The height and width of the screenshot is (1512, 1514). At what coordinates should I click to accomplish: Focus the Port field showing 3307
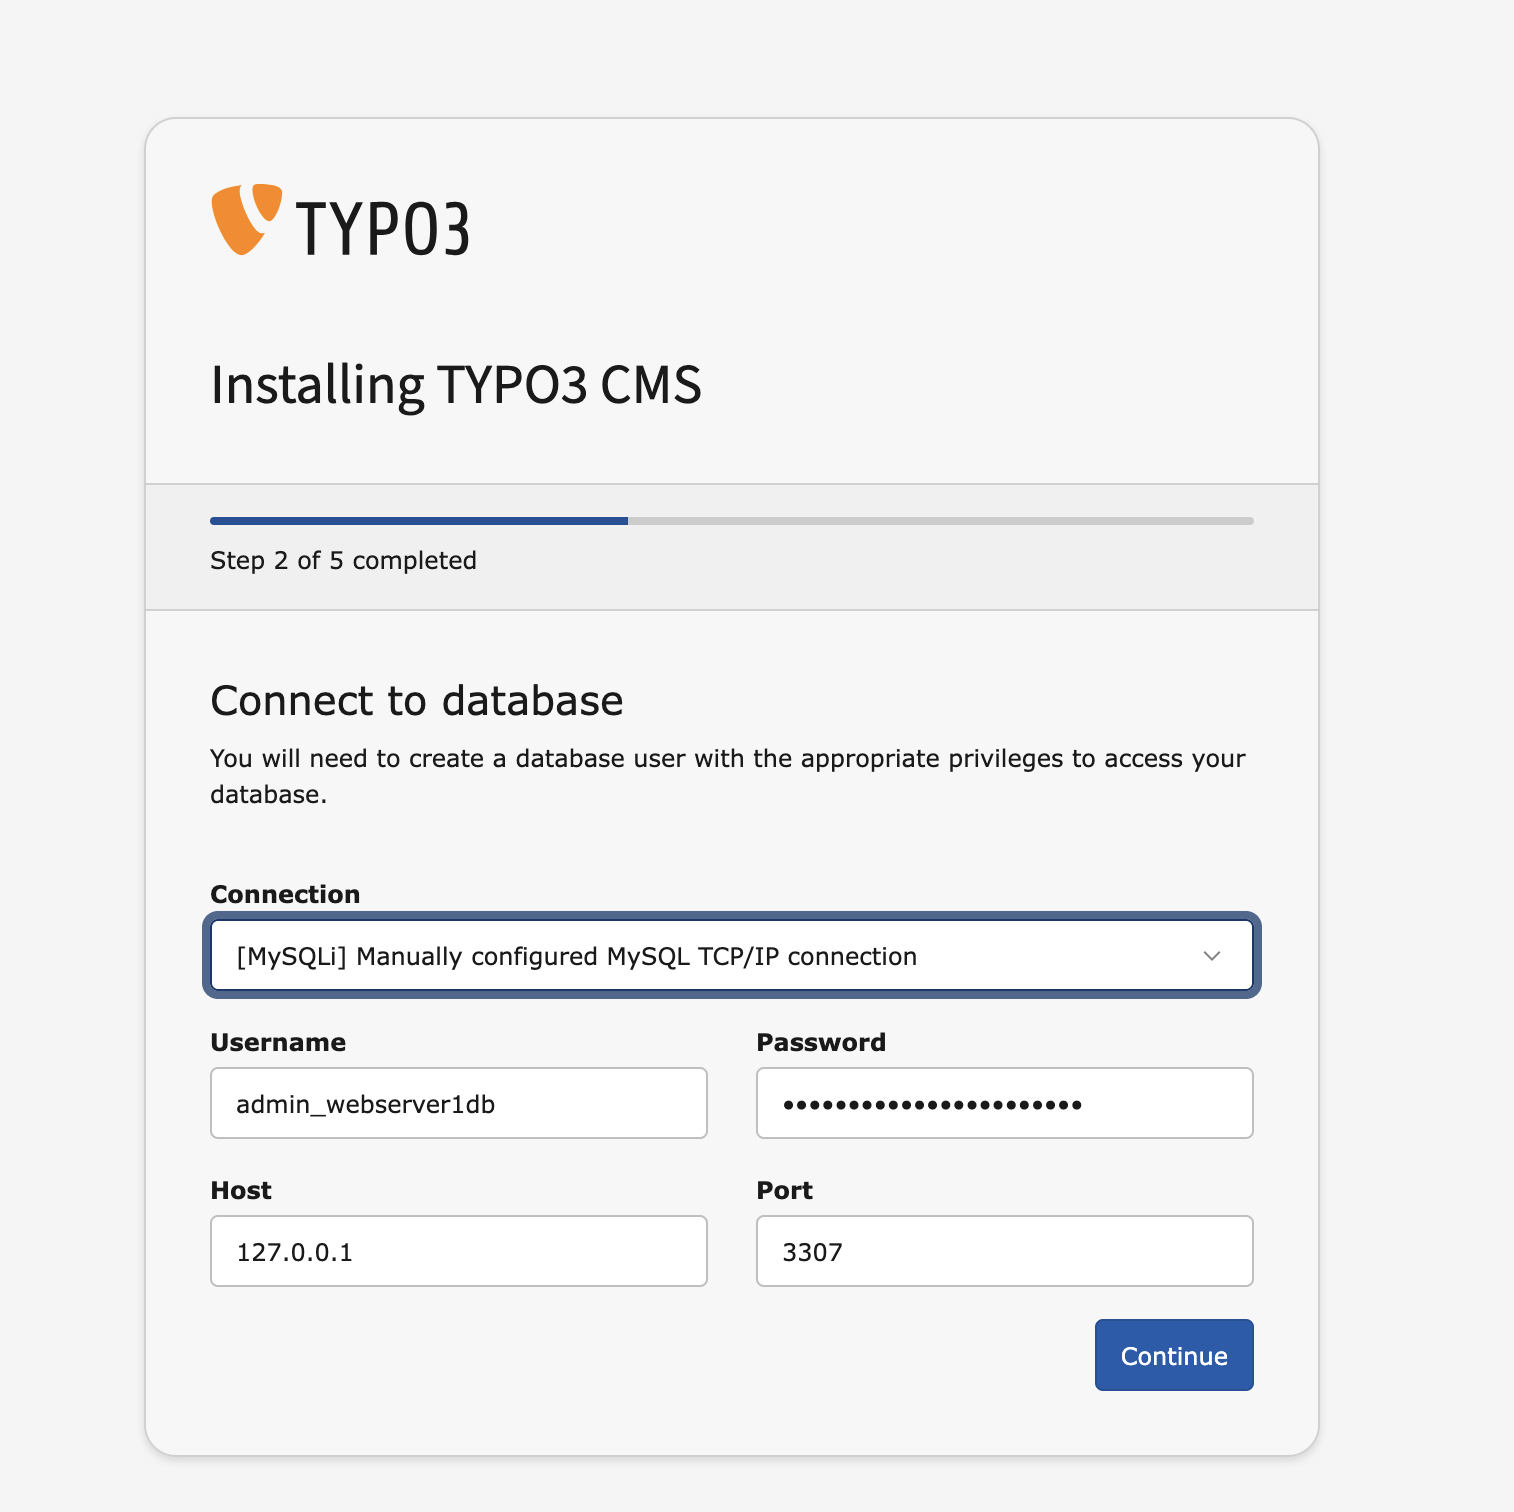click(1004, 1251)
